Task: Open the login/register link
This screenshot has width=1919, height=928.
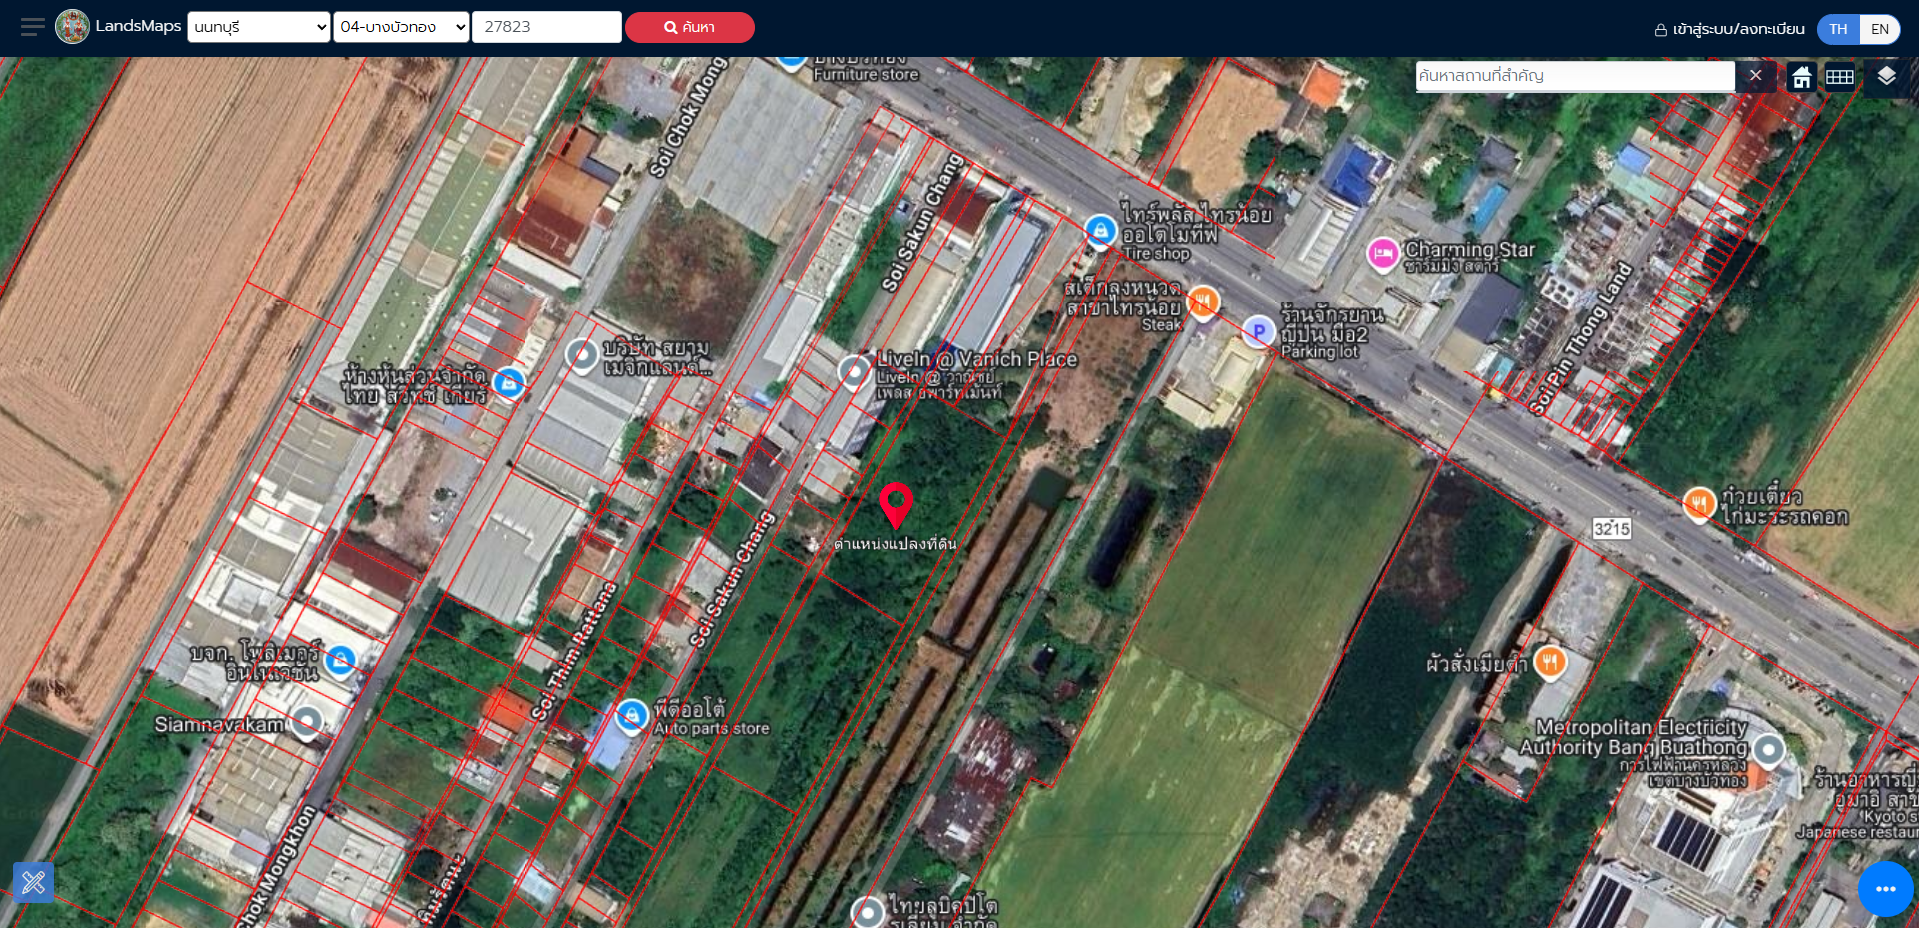Action: 1729,29
